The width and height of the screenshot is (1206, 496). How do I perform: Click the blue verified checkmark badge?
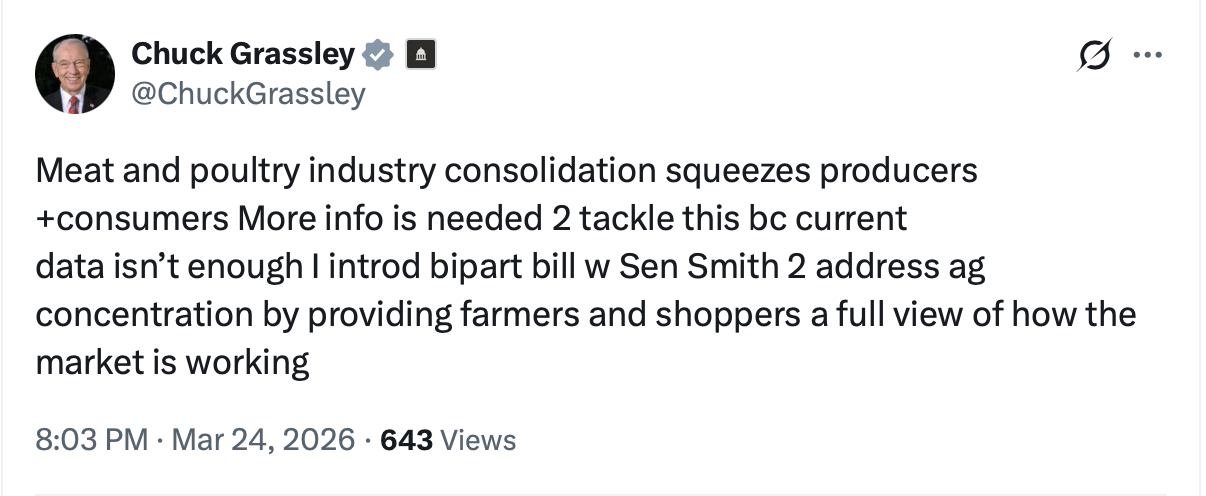[x=377, y=54]
